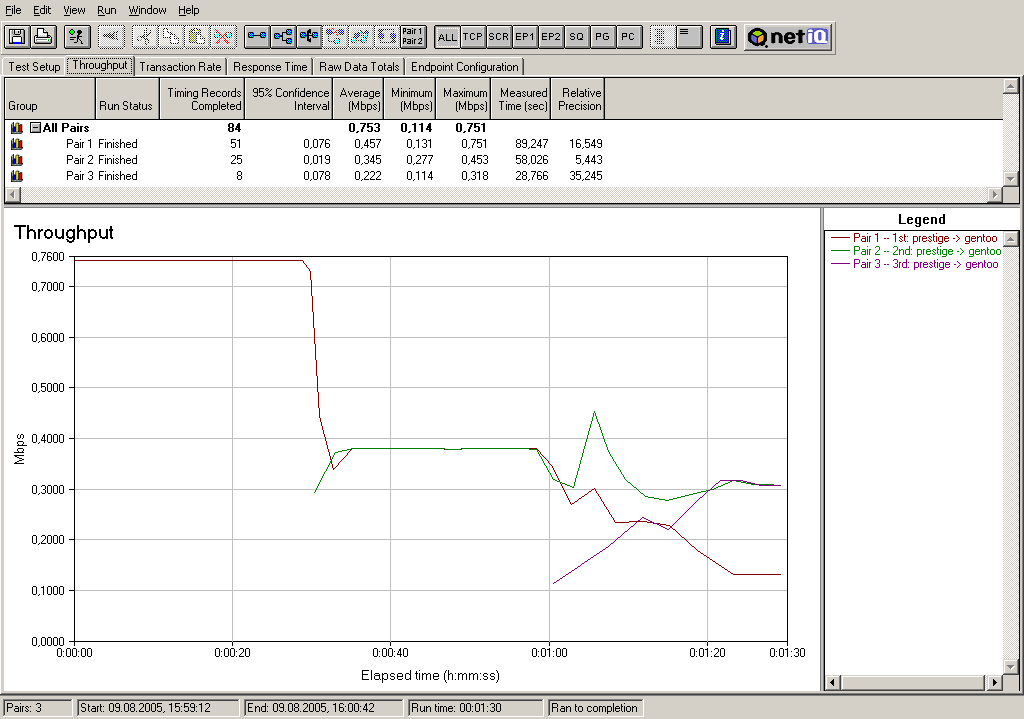The height and width of the screenshot is (719, 1024).
Task: Click the Run test running-man icon
Action: click(77, 37)
